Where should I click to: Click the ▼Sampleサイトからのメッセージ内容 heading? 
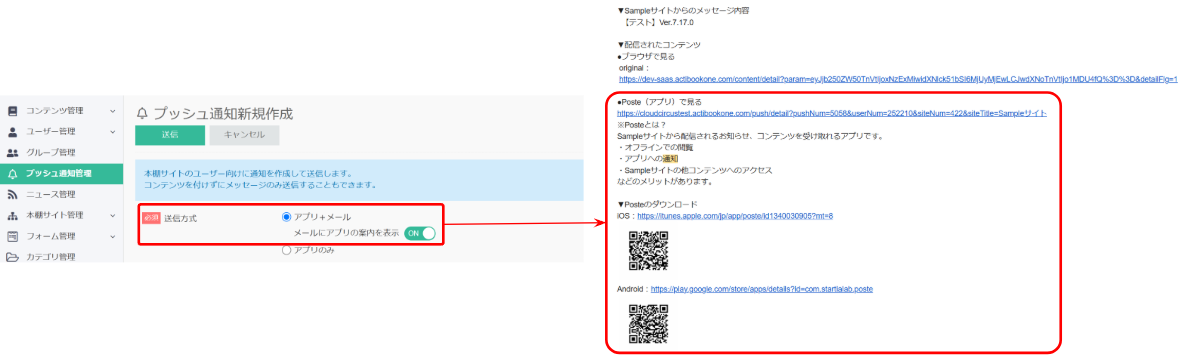point(683,11)
